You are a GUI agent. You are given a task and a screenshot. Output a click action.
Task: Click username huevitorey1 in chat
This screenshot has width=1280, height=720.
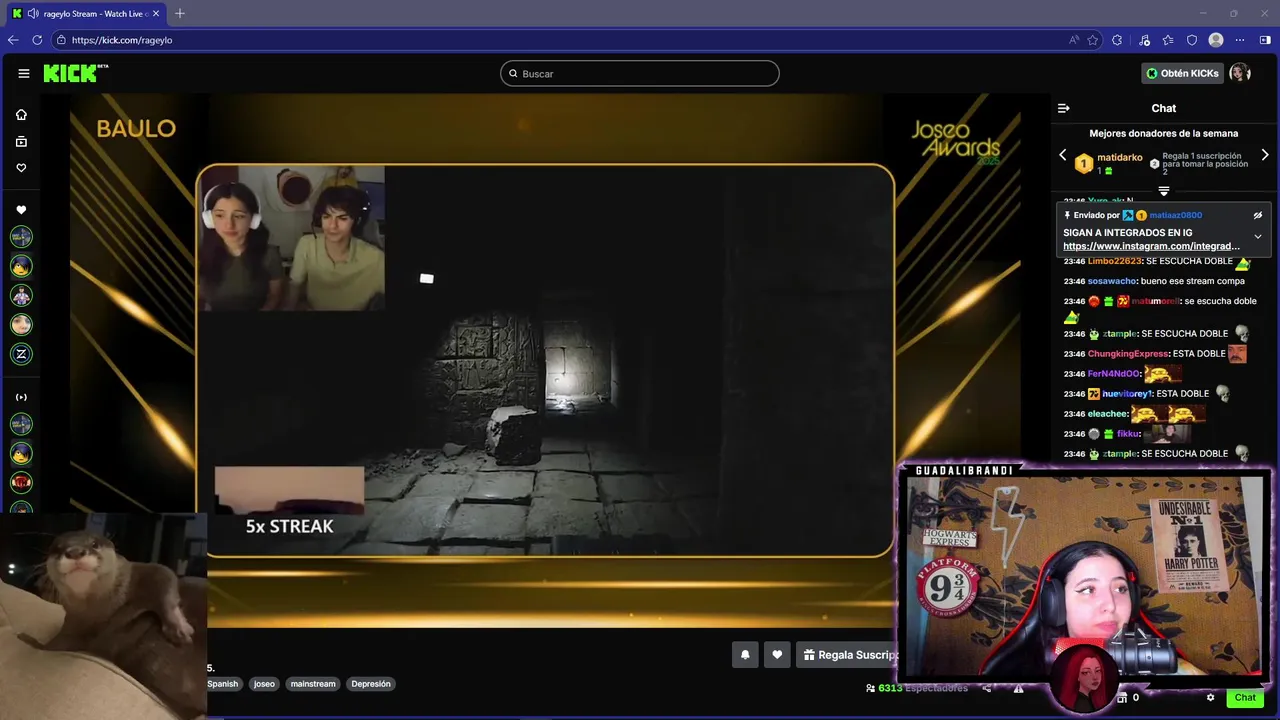1127,393
